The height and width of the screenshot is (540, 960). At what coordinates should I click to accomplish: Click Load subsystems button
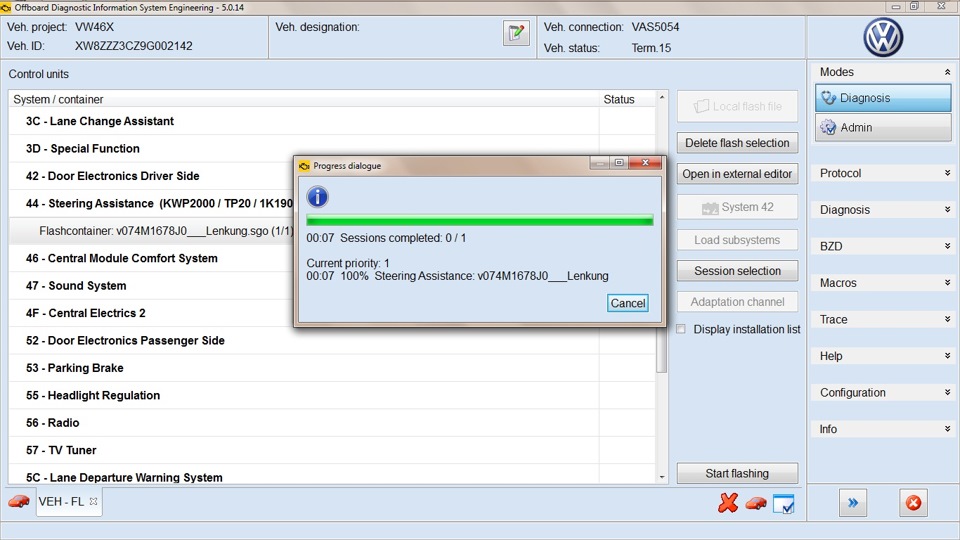(x=737, y=240)
